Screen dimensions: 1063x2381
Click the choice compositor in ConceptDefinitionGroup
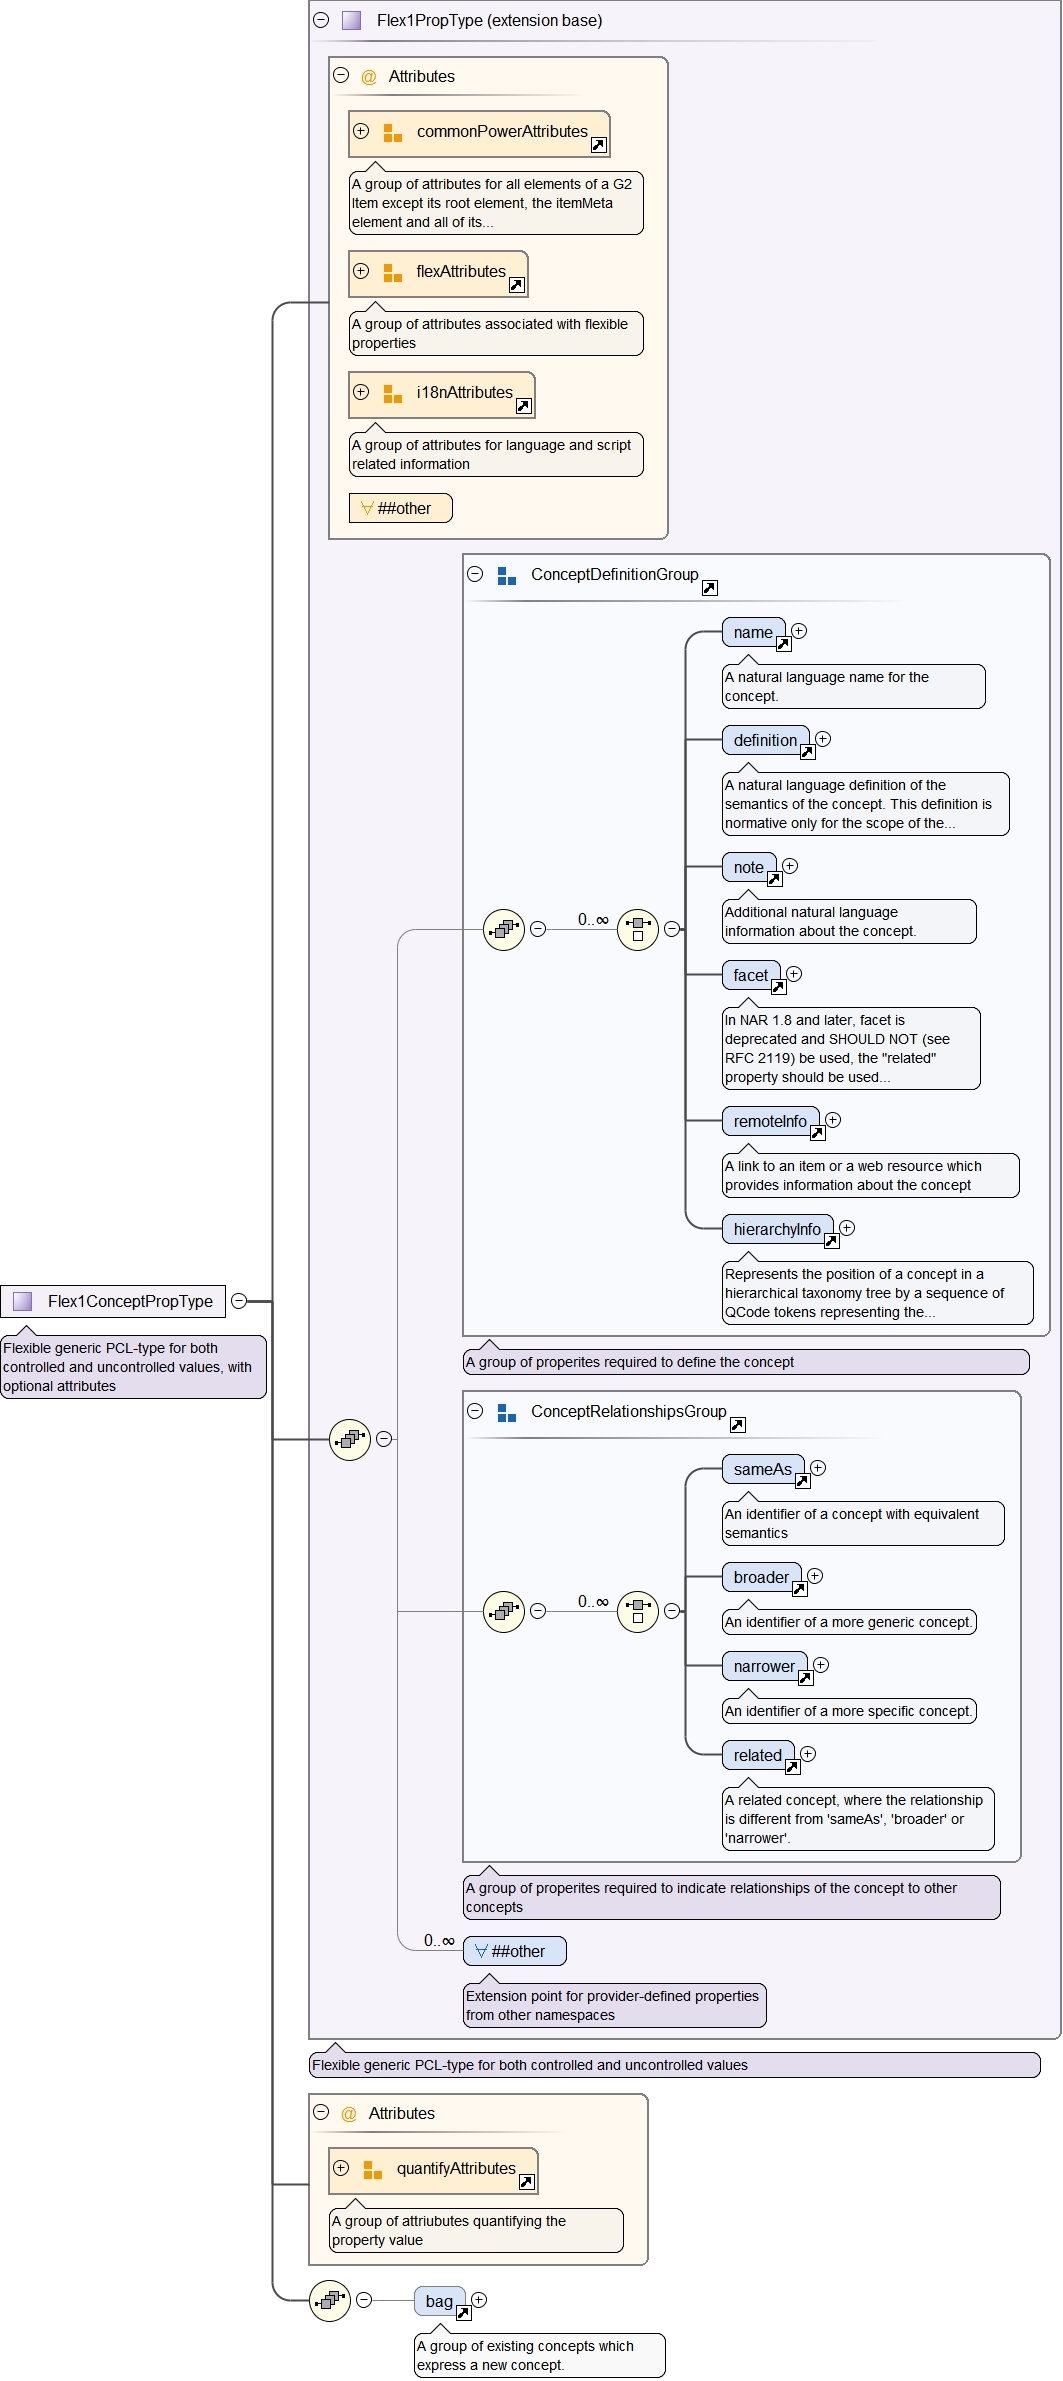(x=637, y=929)
